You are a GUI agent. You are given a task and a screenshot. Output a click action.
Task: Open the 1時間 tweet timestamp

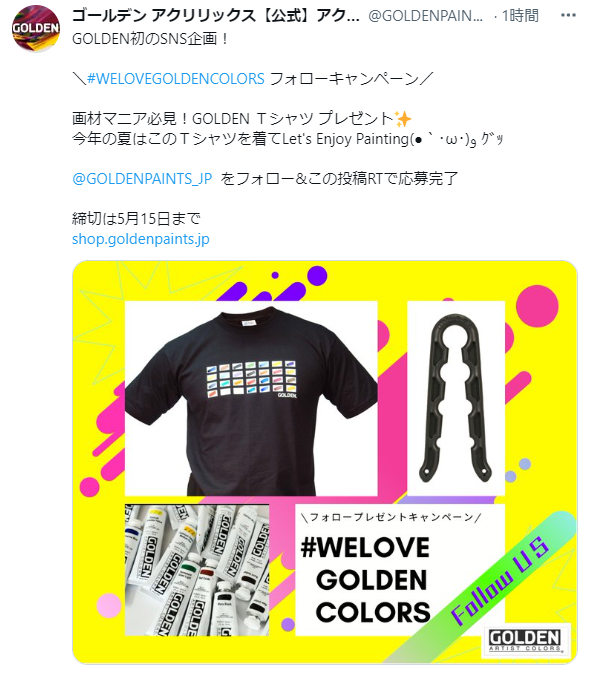pos(520,16)
